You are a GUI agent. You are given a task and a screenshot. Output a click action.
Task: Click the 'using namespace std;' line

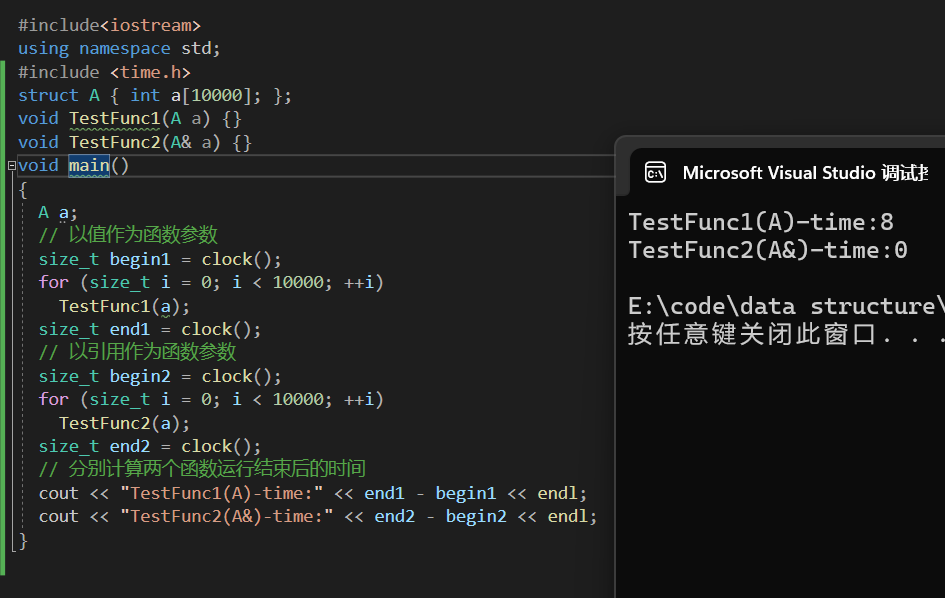(119, 48)
